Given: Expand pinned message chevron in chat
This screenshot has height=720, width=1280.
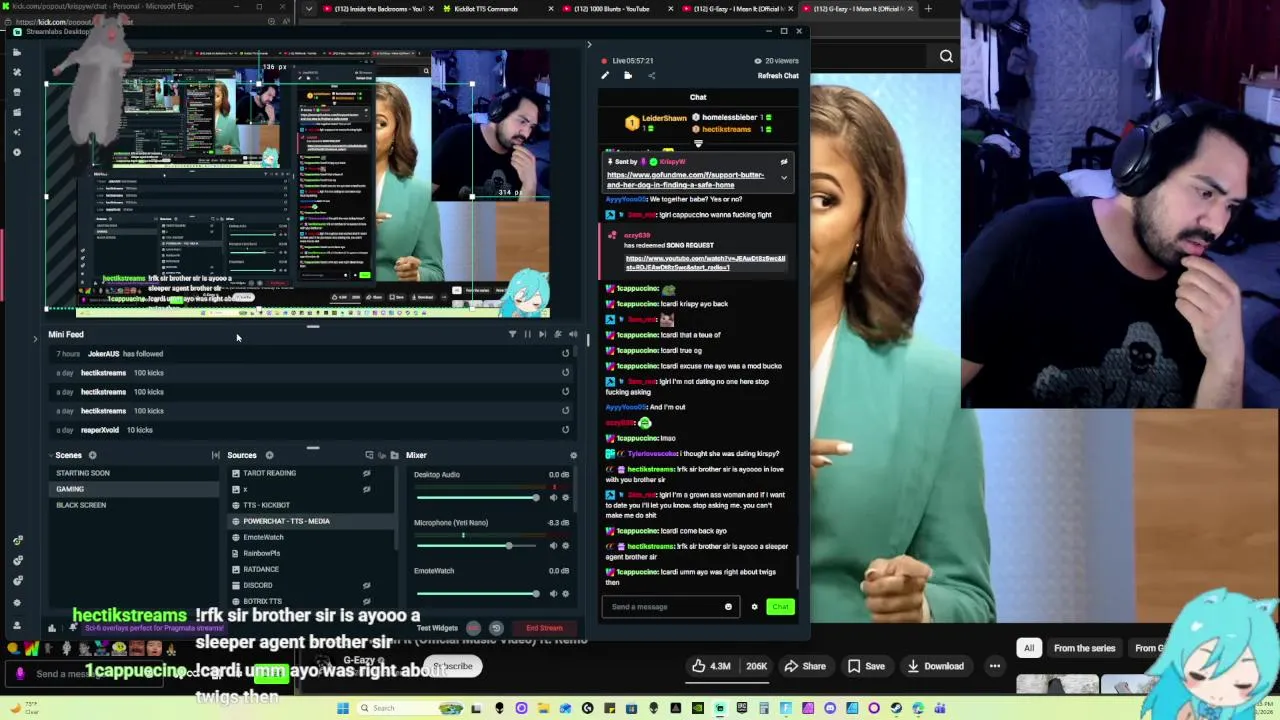Looking at the screenshot, I should coord(784,178).
